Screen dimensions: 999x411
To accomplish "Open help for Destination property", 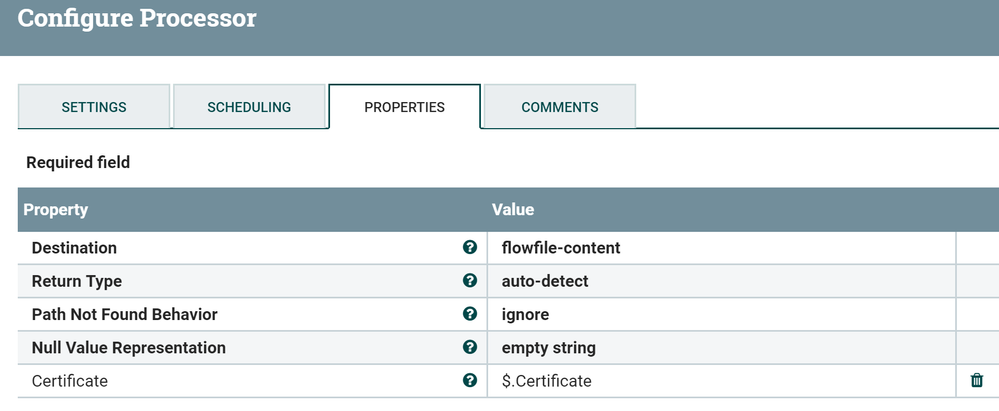I will (x=470, y=247).
